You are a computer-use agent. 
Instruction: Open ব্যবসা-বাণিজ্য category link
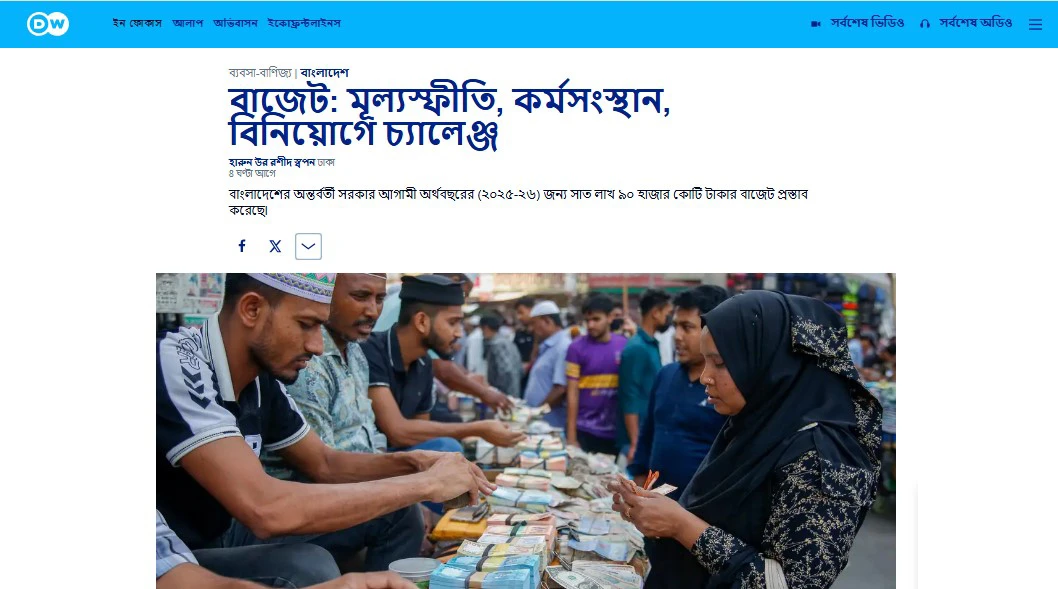point(260,72)
